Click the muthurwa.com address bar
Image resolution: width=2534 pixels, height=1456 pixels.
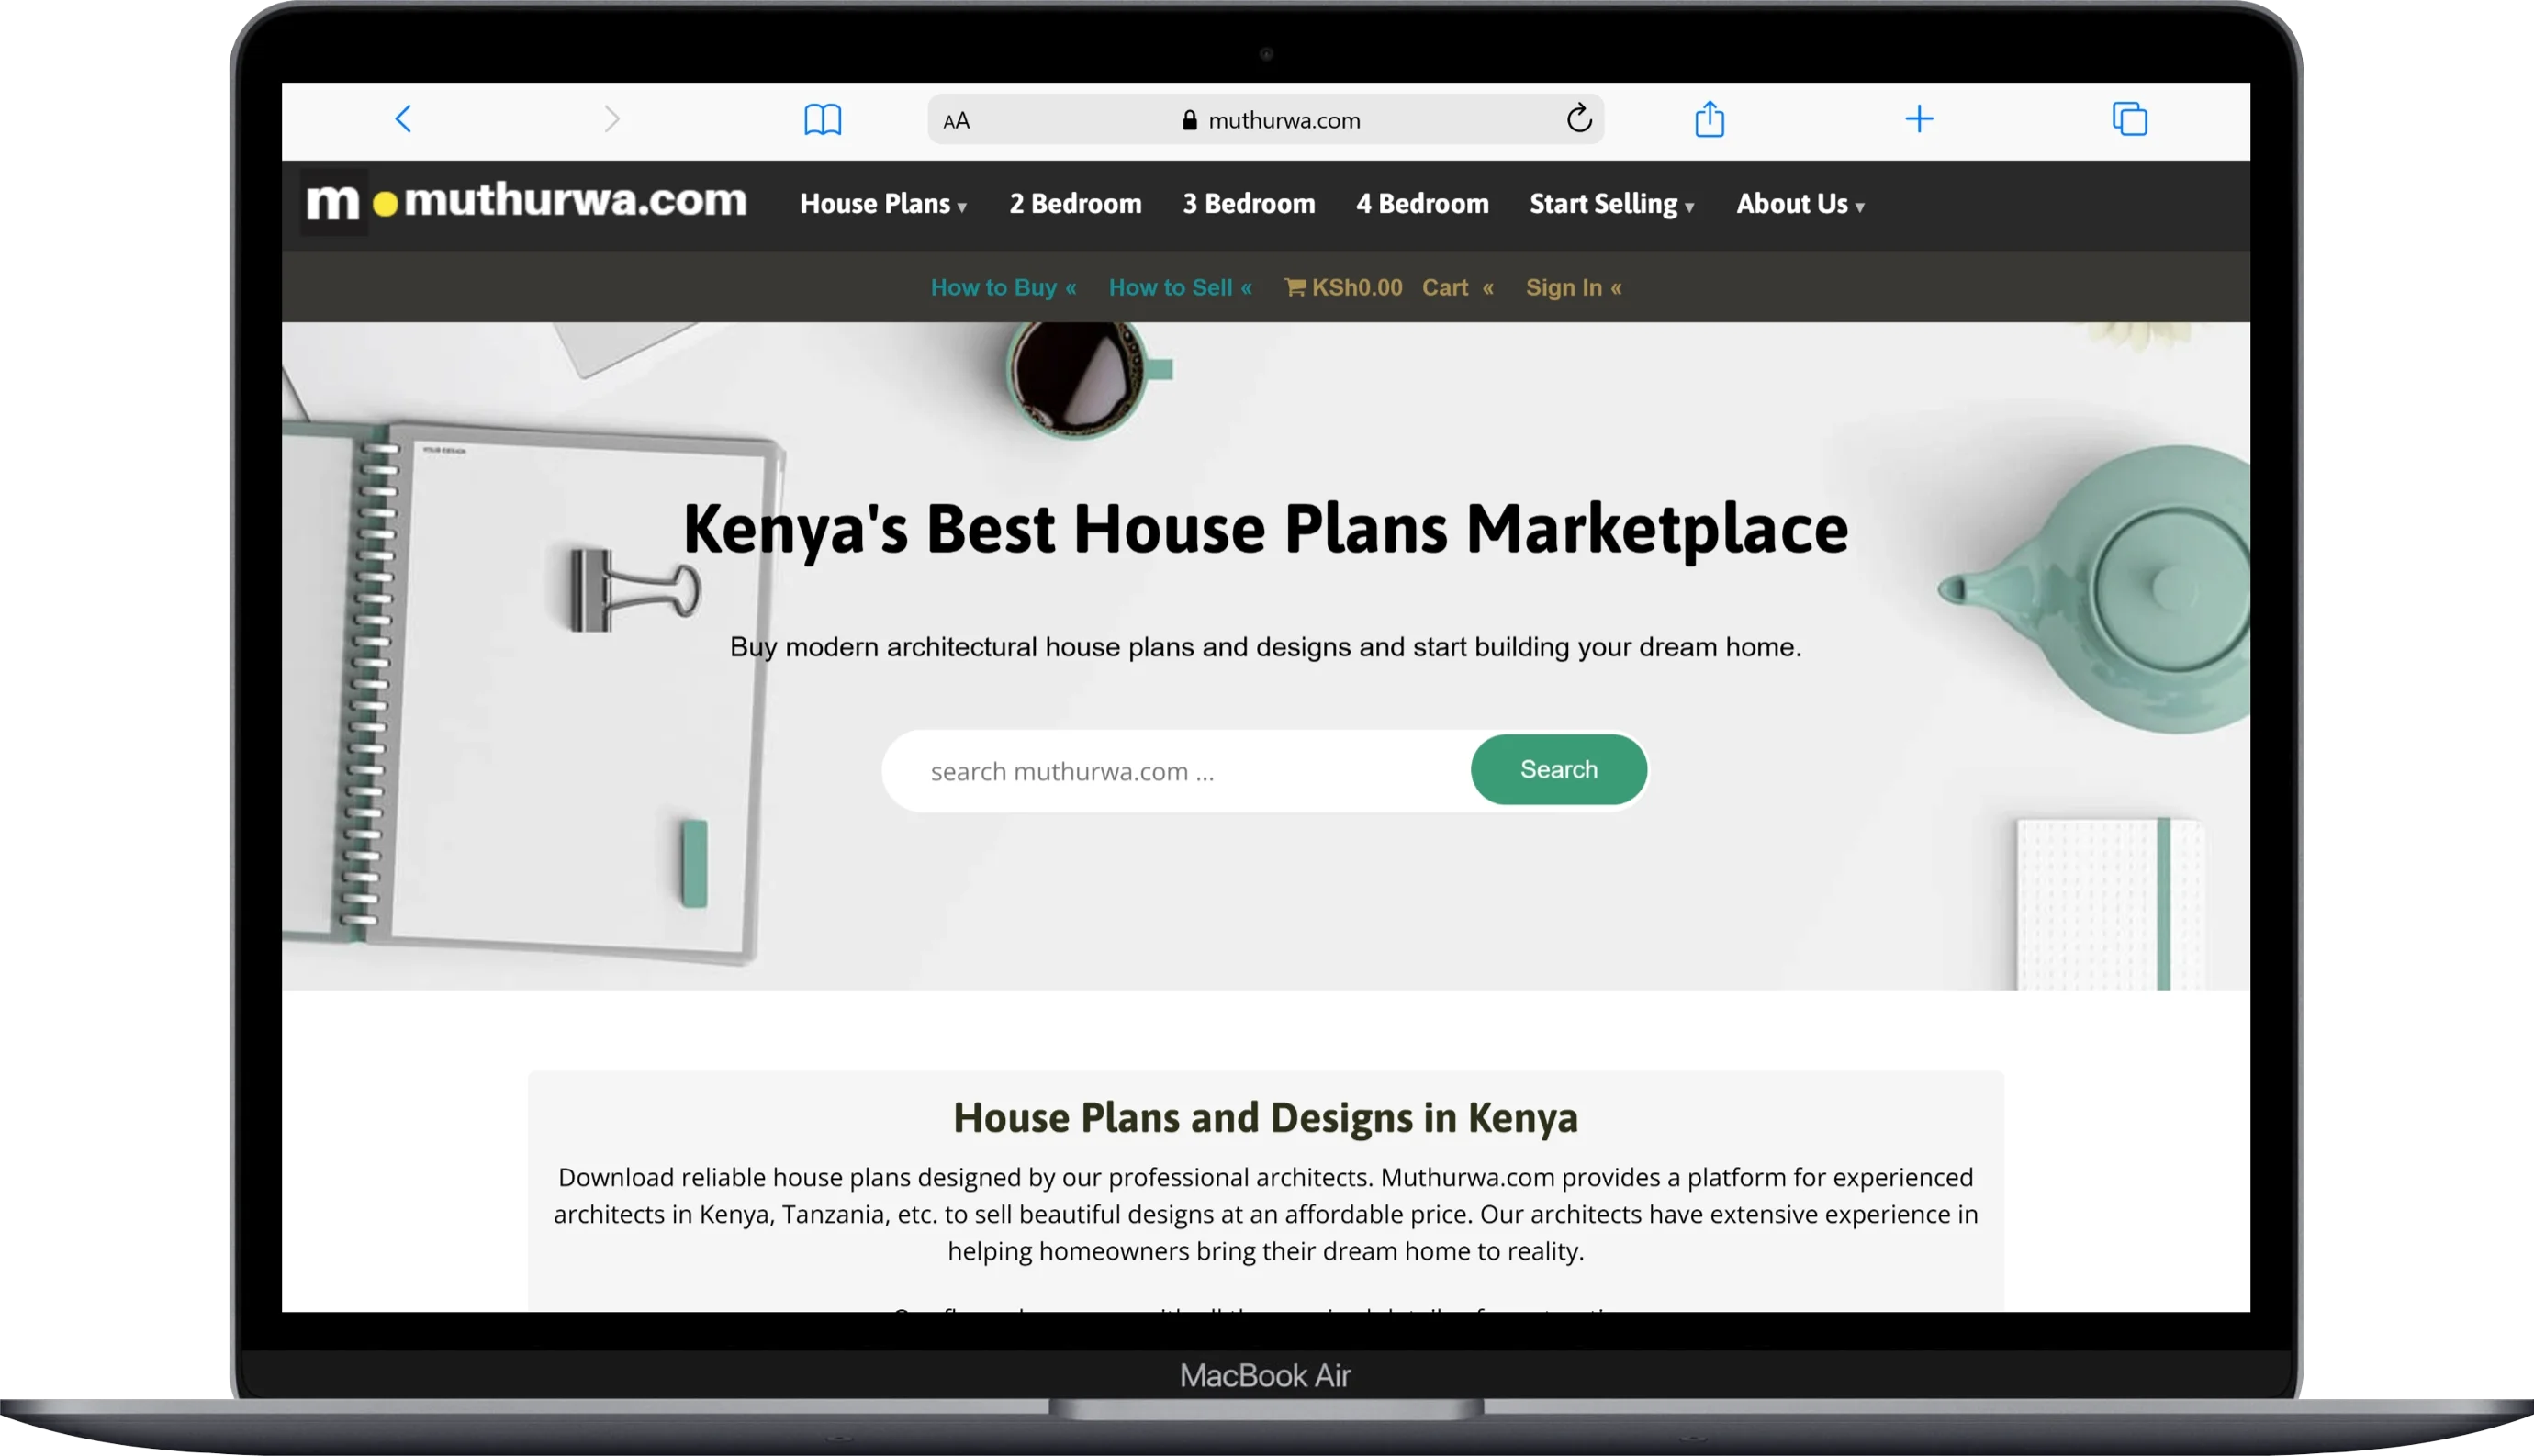[x=1266, y=120]
